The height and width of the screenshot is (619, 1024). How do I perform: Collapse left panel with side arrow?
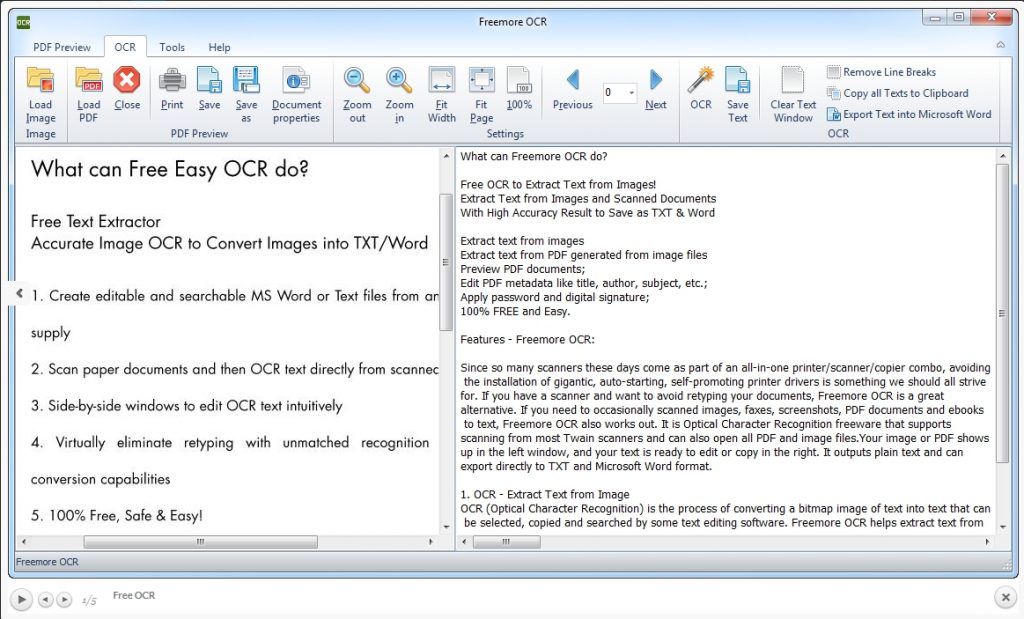19,293
